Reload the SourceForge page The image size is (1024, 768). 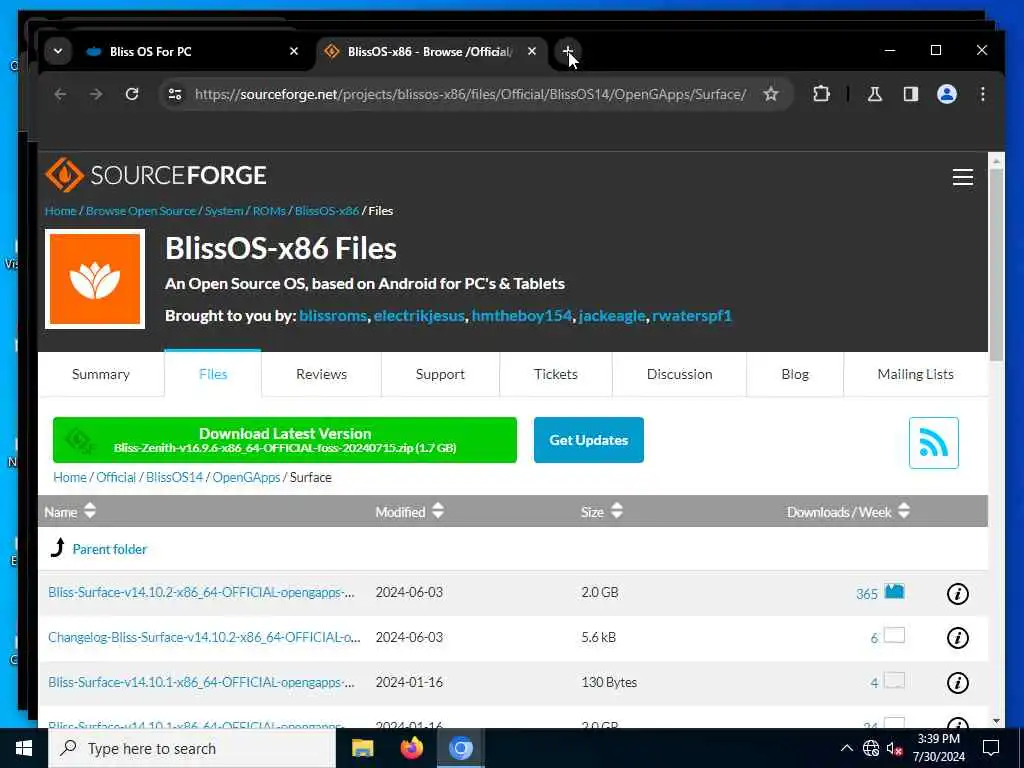(x=132, y=94)
